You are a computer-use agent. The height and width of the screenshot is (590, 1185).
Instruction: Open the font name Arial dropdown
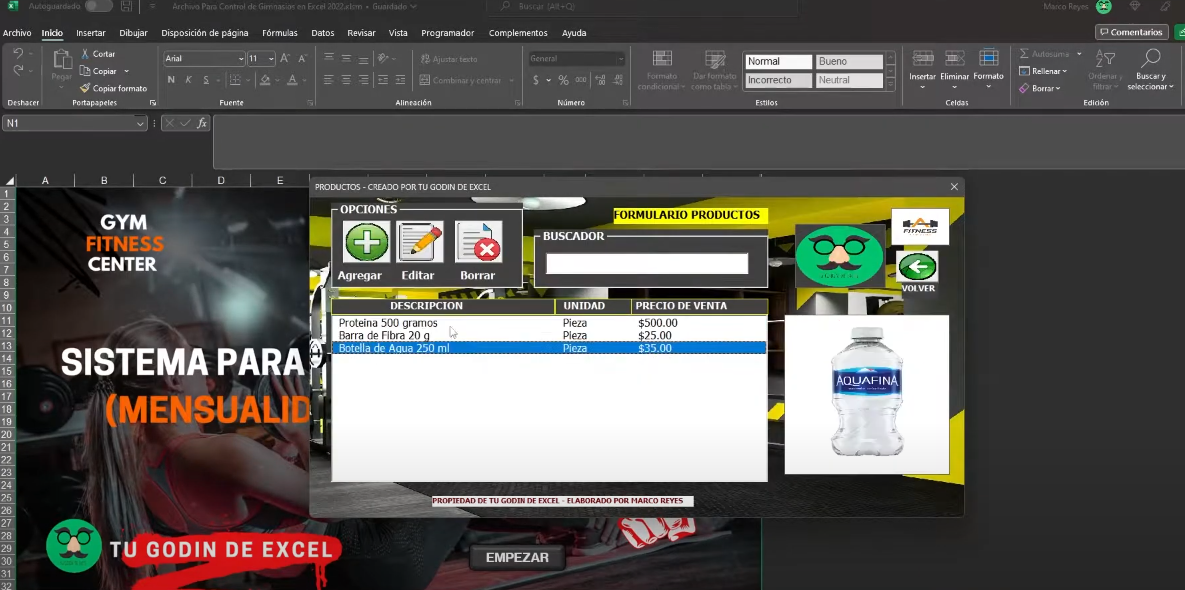pos(241,59)
